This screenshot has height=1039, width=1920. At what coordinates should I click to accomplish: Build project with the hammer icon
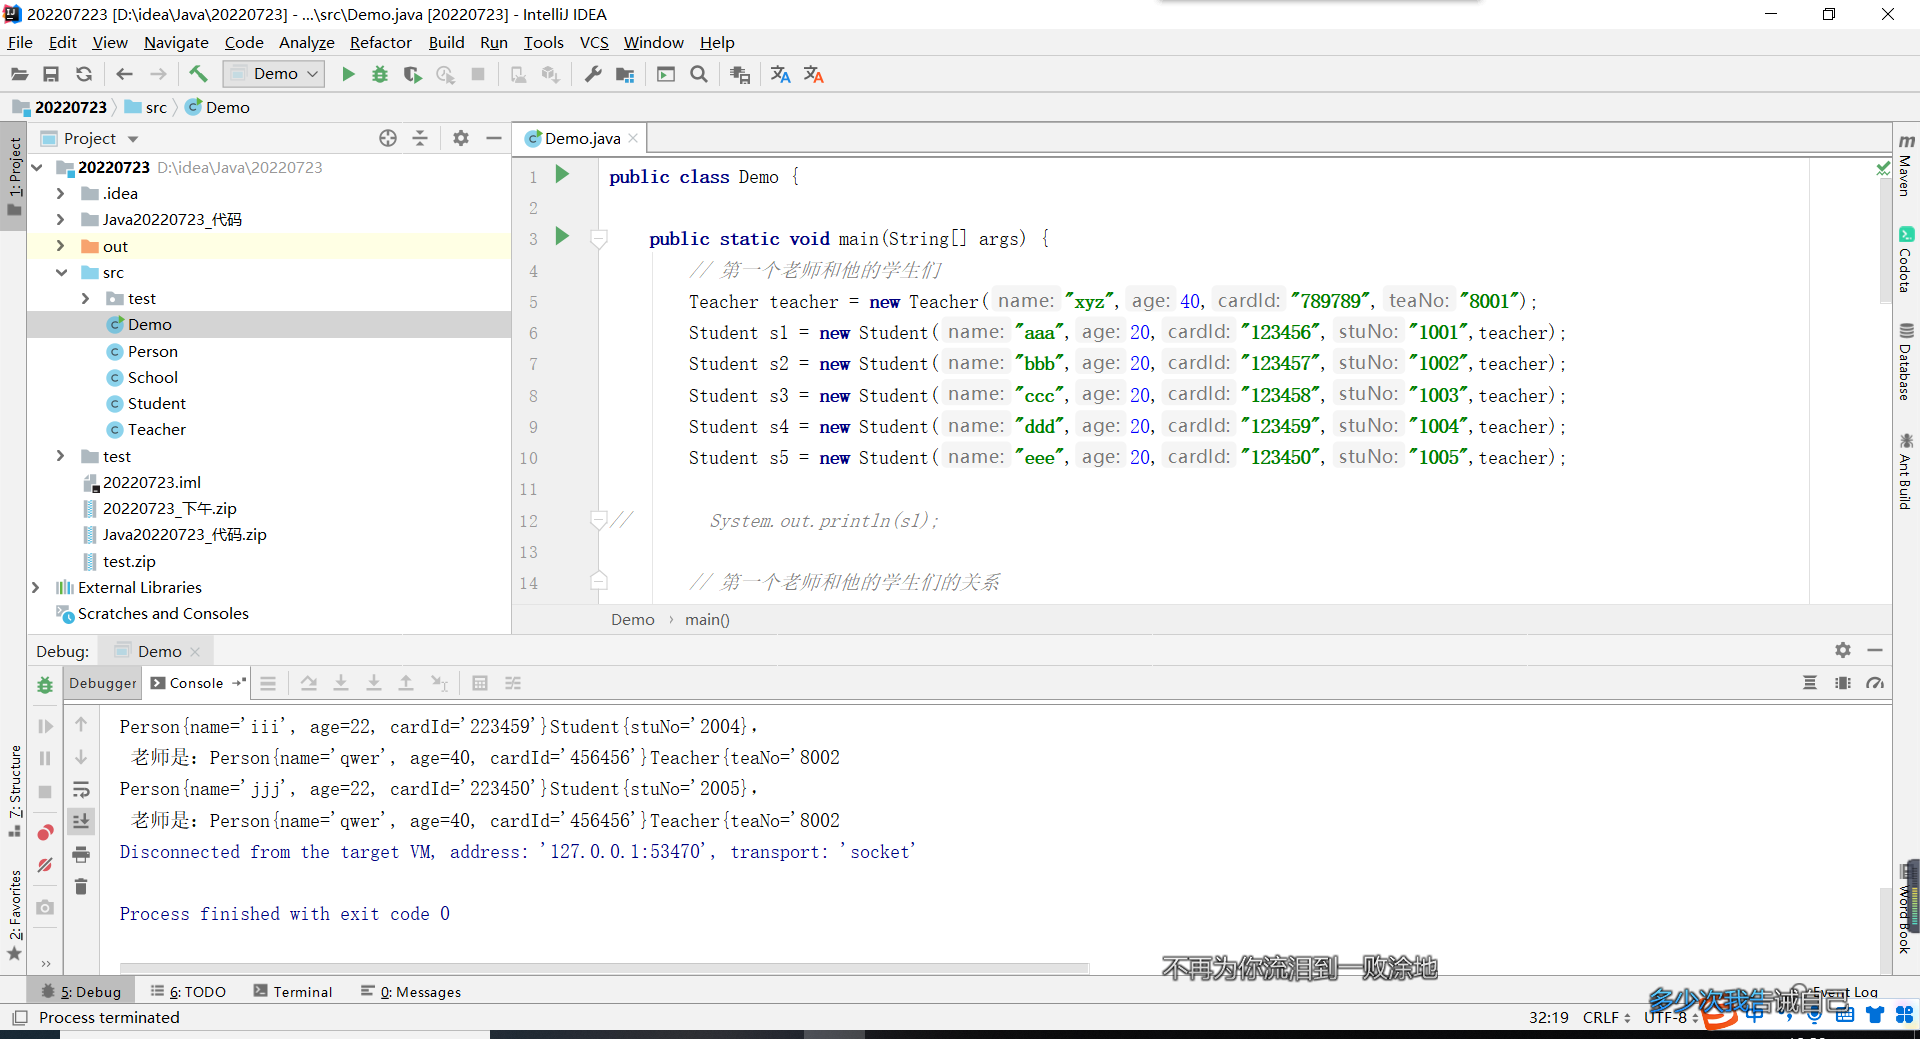[x=198, y=74]
